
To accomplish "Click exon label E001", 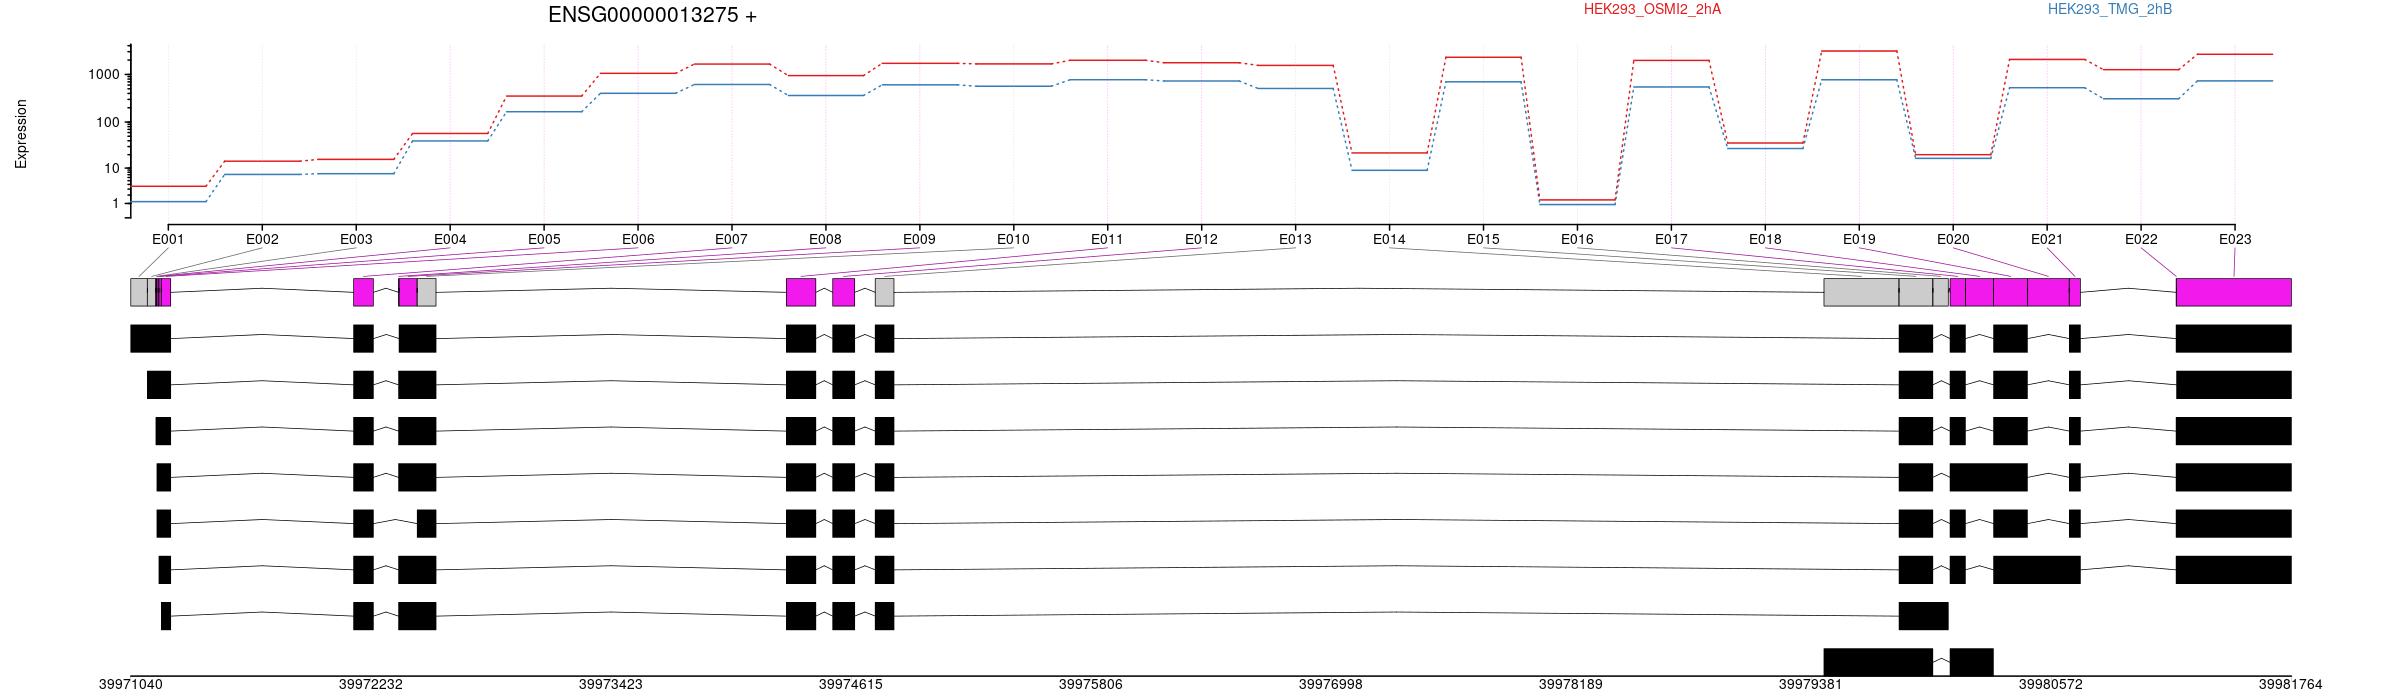I will 168,239.
